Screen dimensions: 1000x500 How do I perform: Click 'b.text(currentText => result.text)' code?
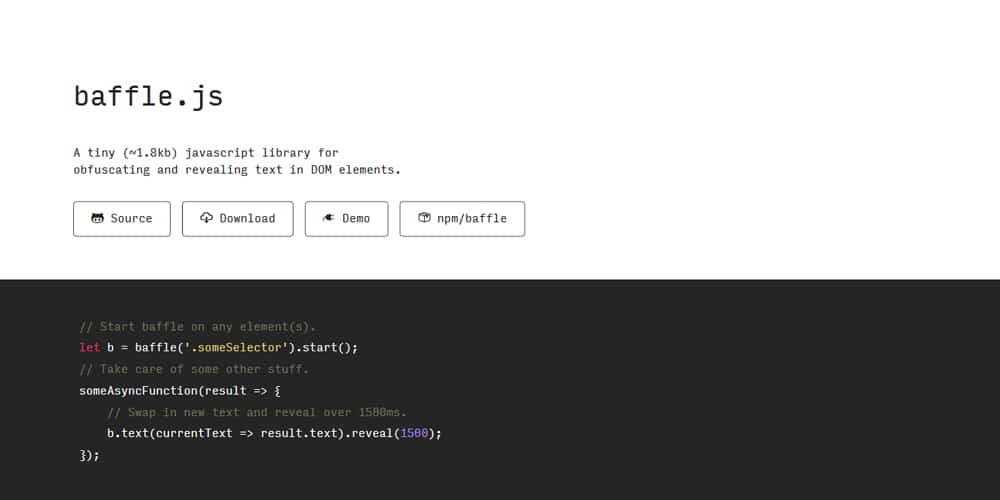(226, 434)
